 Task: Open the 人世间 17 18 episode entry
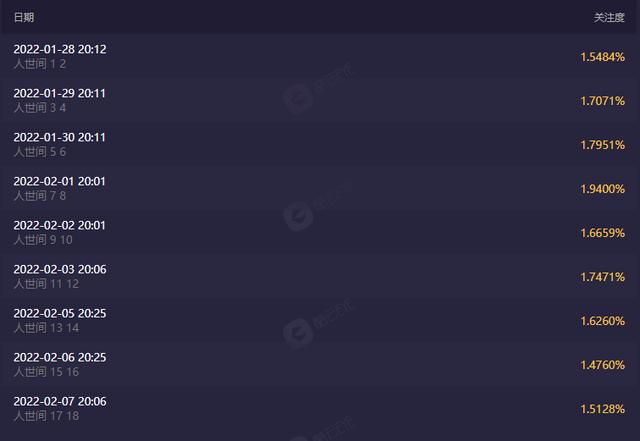[46, 416]
